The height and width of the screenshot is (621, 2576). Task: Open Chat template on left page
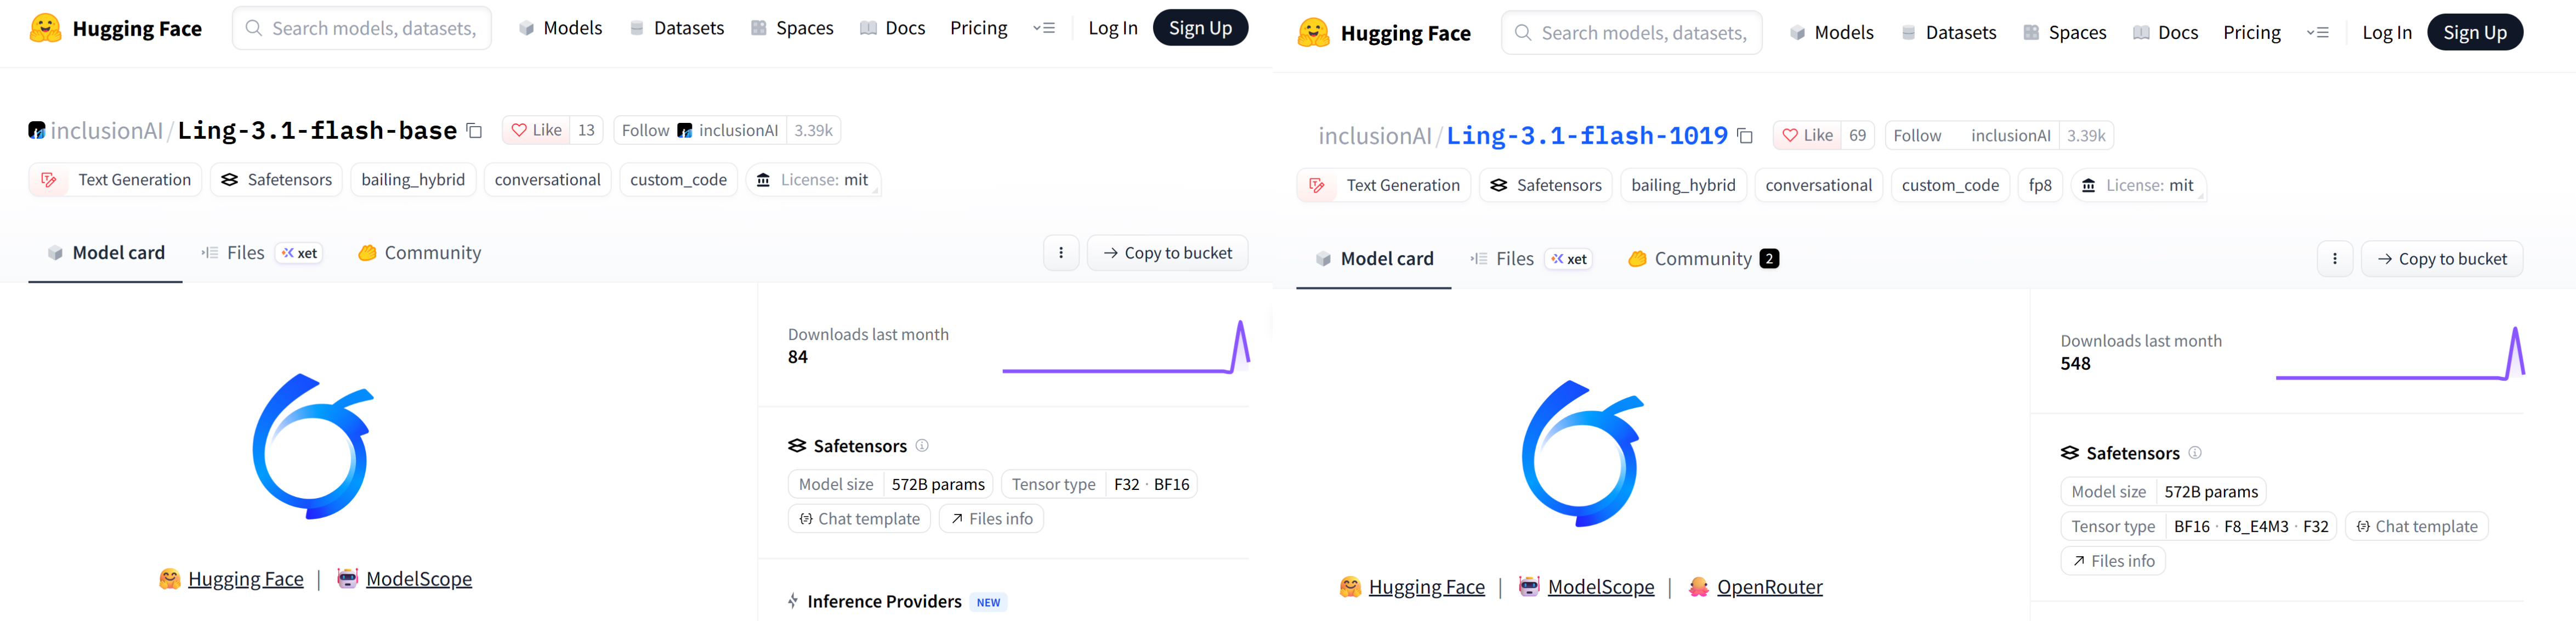pyautogui.click(x=860, y=519)
